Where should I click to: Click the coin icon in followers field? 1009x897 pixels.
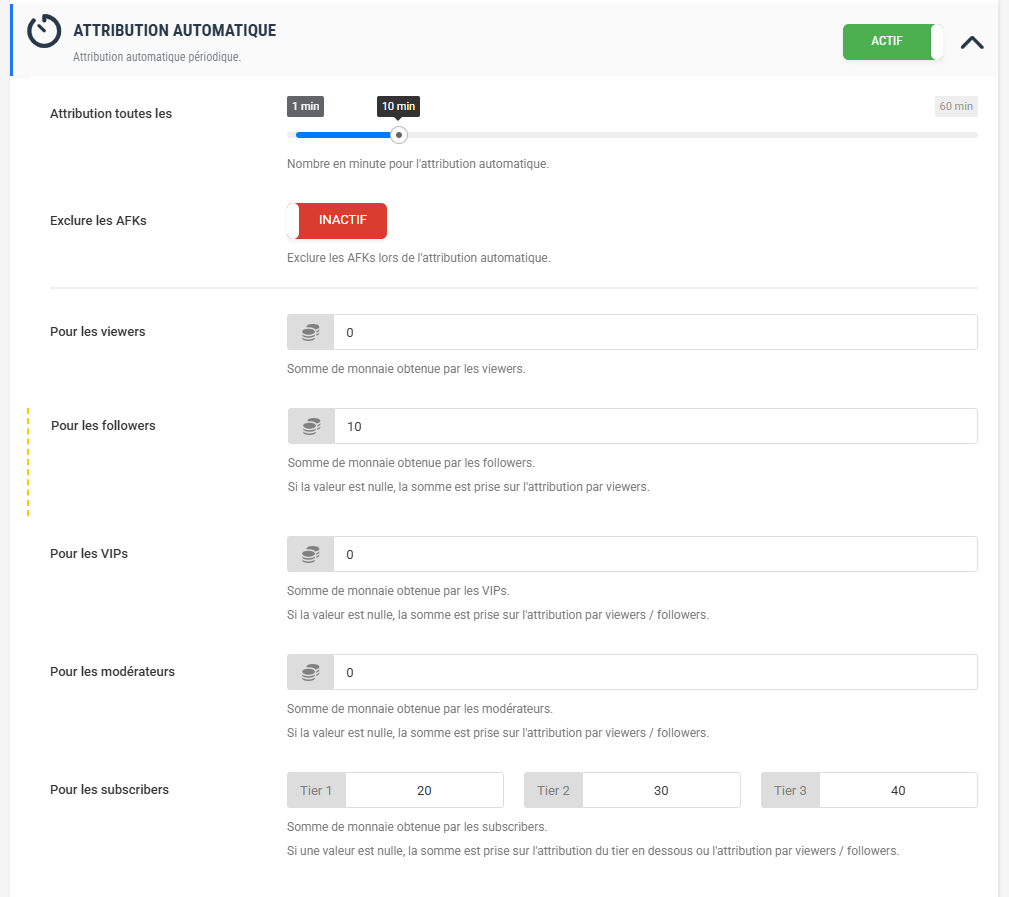(311, 426)
